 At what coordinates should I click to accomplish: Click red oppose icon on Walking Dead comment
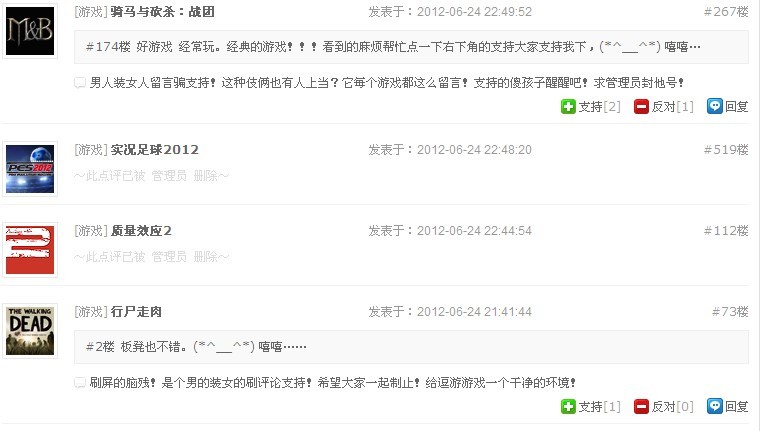[x=641, y=406]
